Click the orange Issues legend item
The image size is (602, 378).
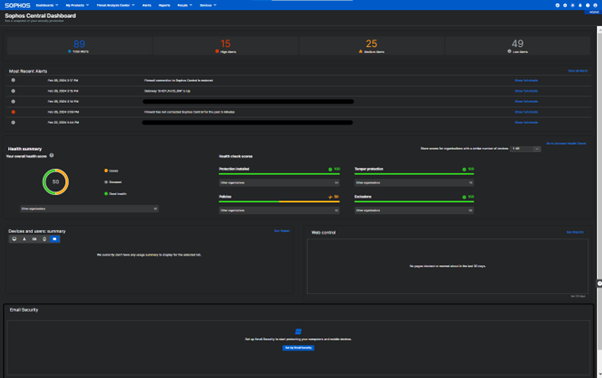[x=111, y=171]
